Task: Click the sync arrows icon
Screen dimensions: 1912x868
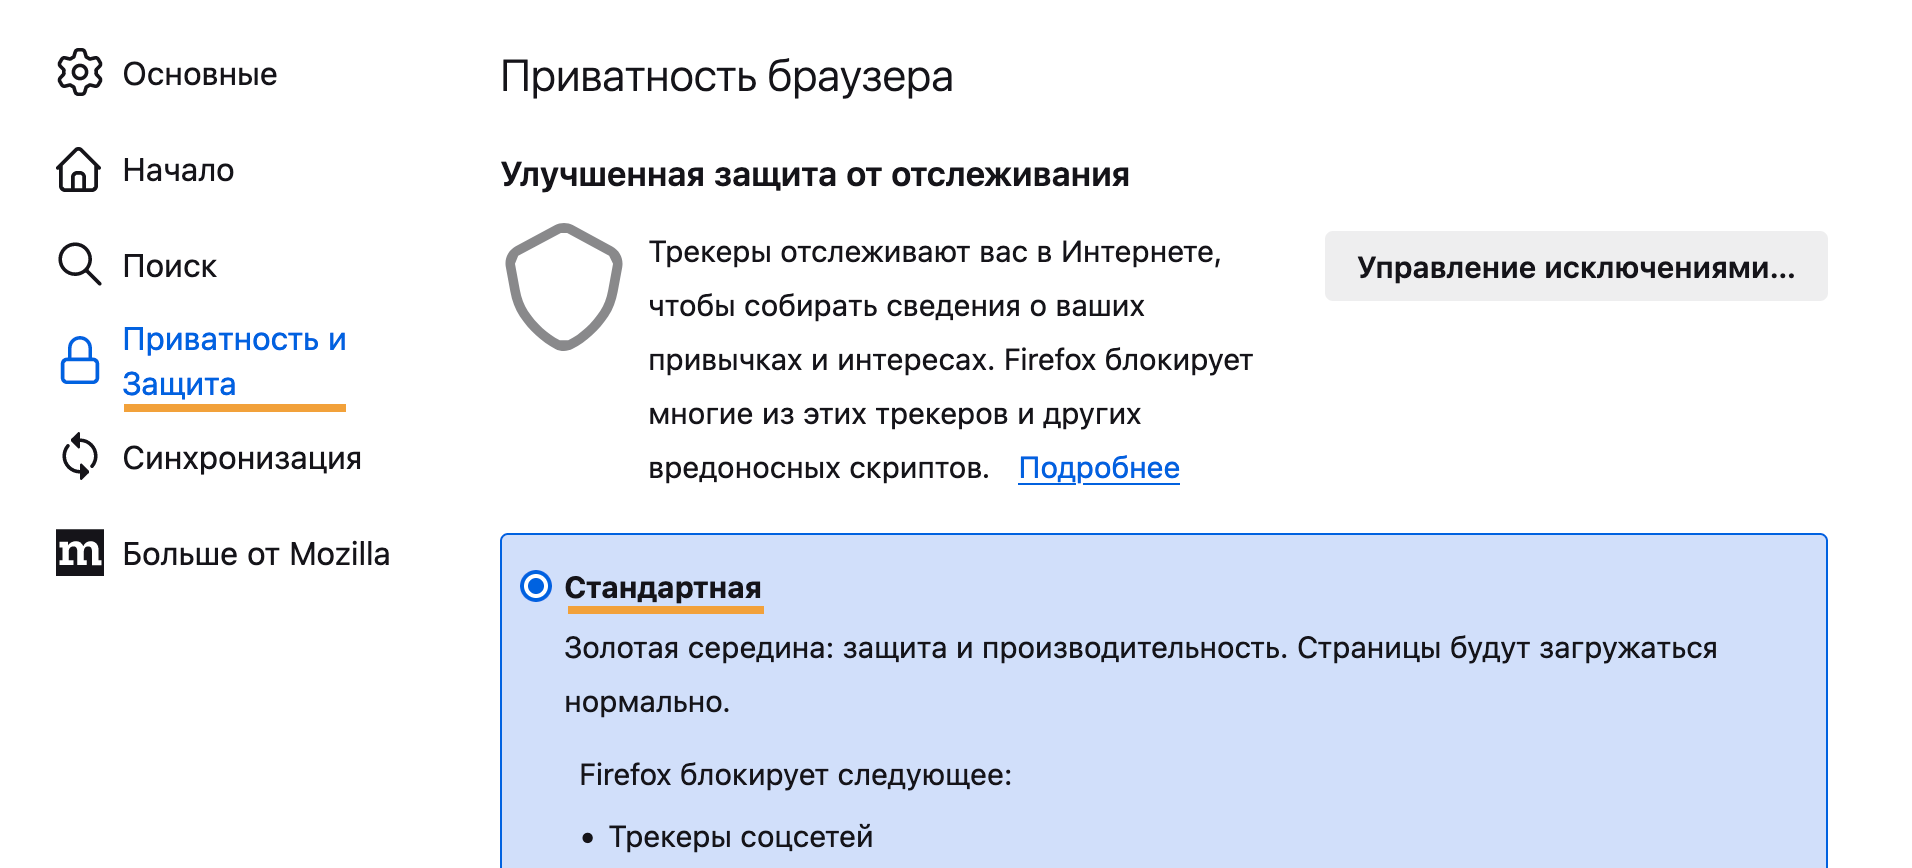Action: [80, 457]
